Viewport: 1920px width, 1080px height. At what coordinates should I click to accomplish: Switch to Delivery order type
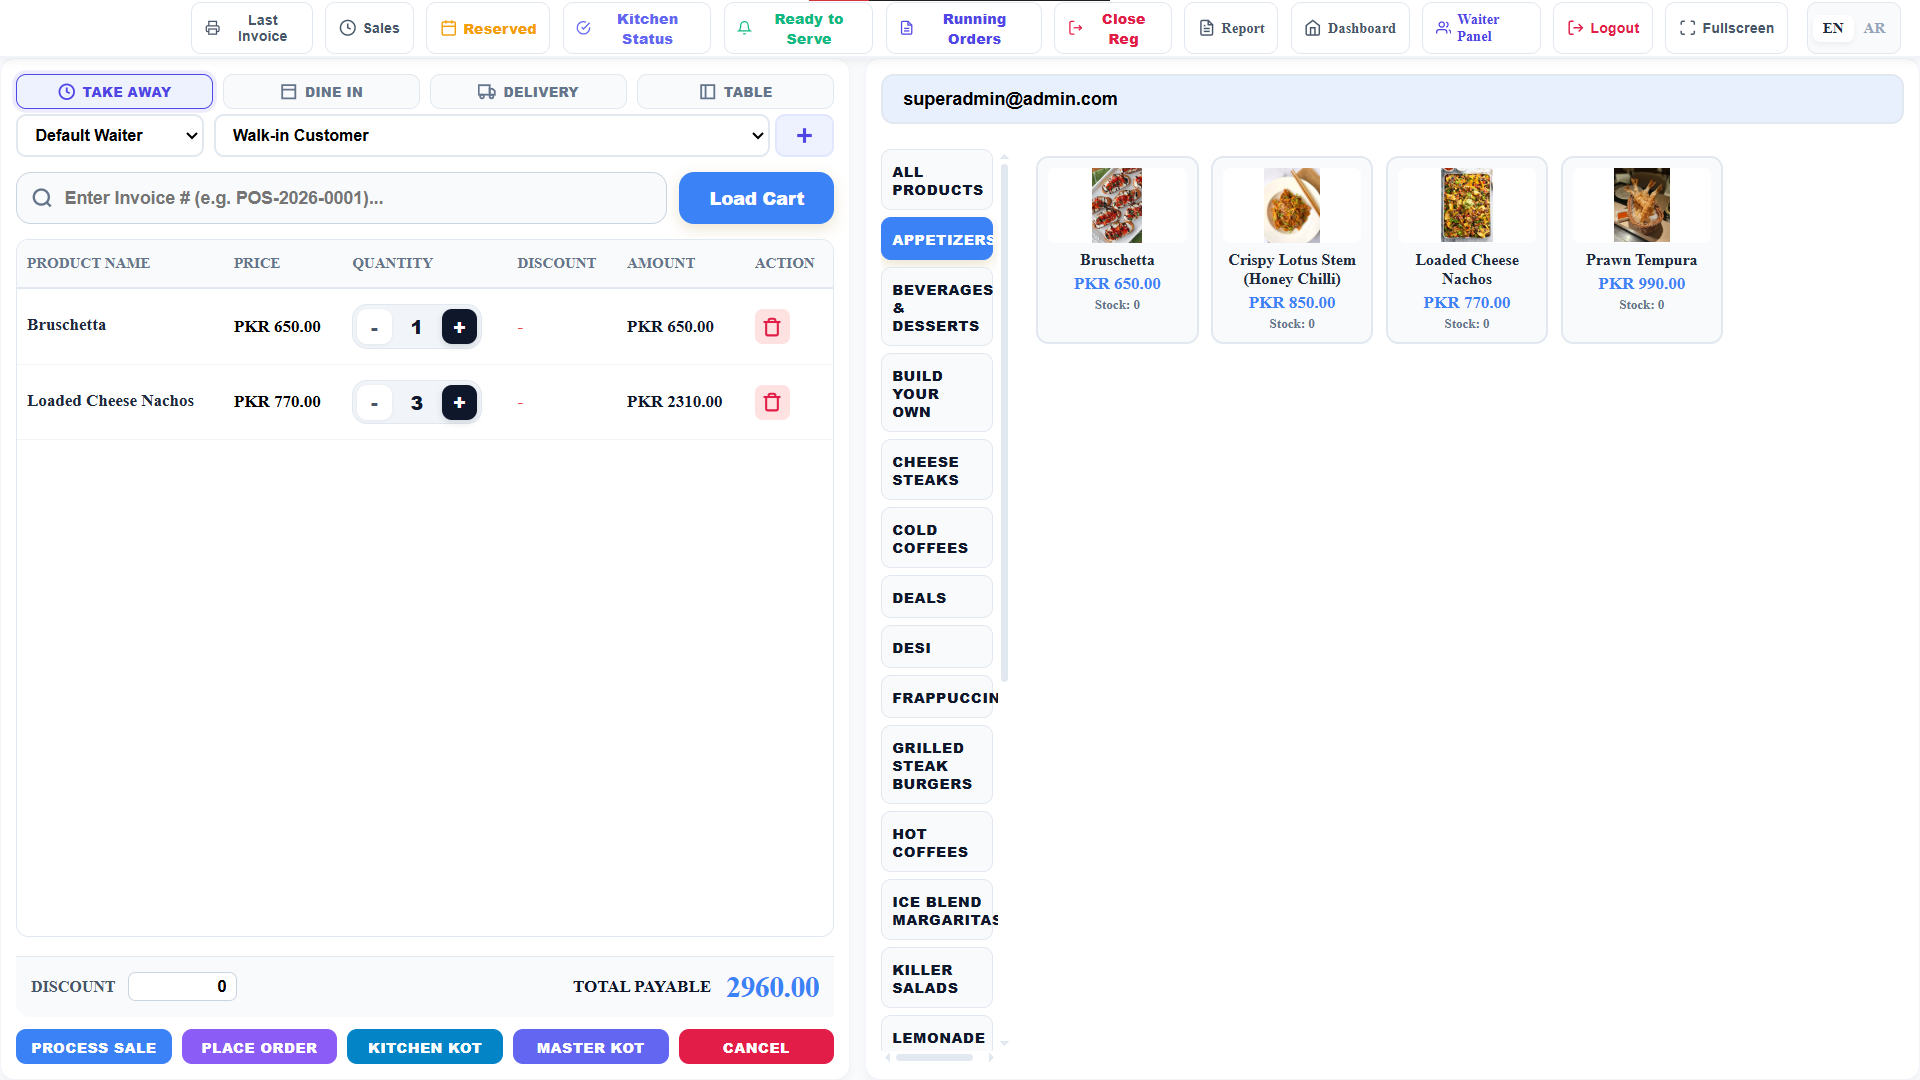click(x=528, y=91)
